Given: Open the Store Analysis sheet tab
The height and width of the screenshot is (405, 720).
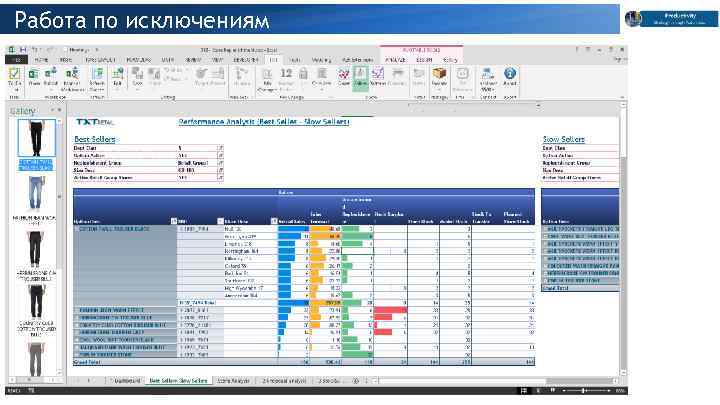Looking at the screenshot, I should coord(233,381).
